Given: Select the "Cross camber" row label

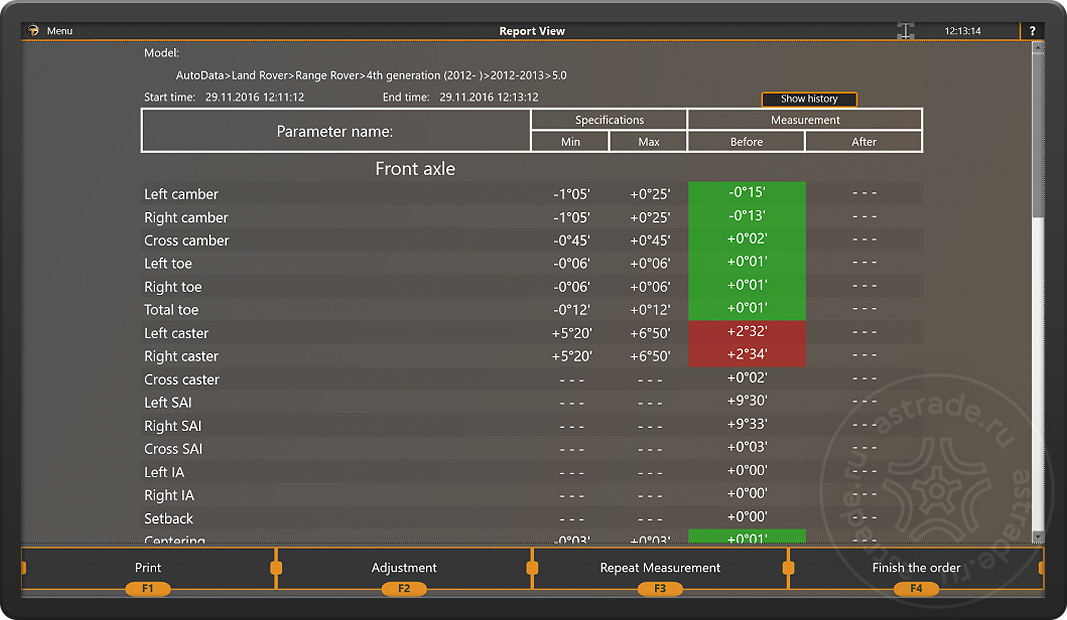Looking at the screenshot, I should pos(186,241).
